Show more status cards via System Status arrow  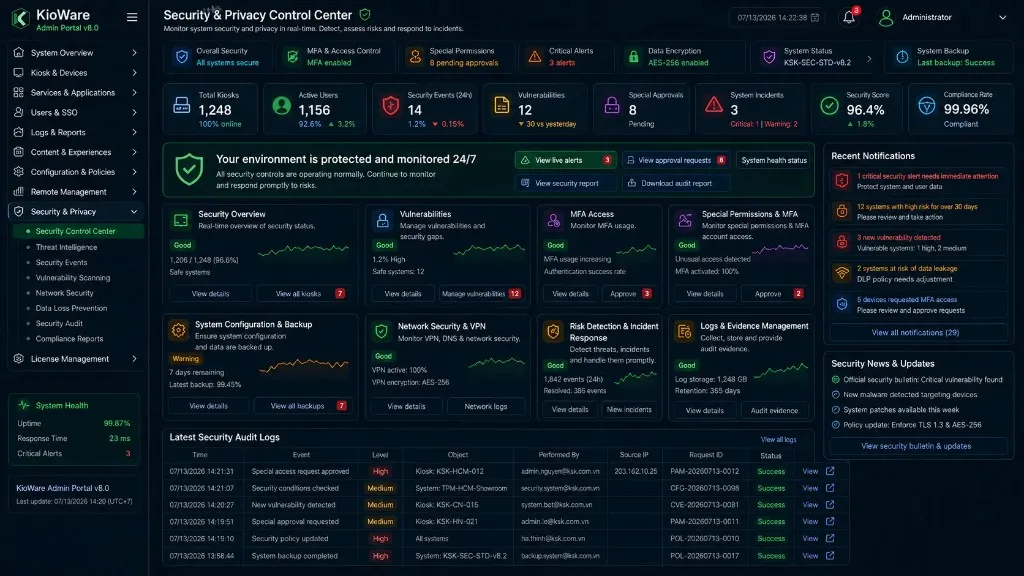click(x=869, y=59)
